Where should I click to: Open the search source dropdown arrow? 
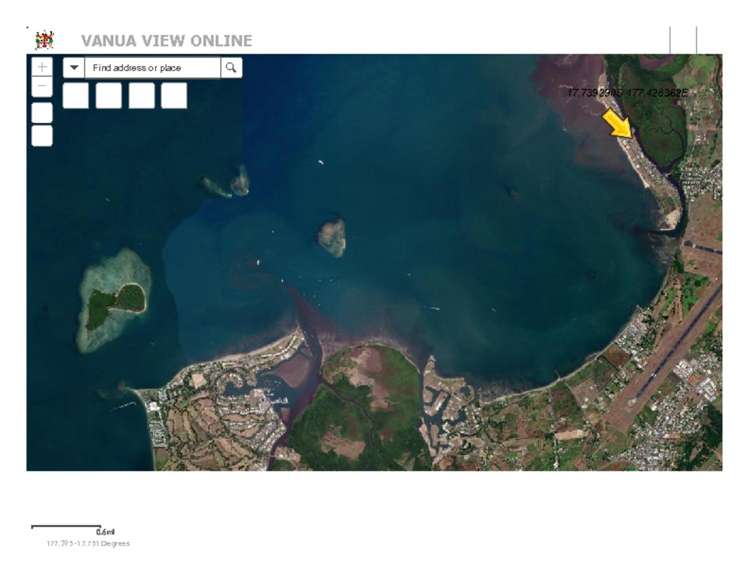pyautogui.click(x=74, y=67)
